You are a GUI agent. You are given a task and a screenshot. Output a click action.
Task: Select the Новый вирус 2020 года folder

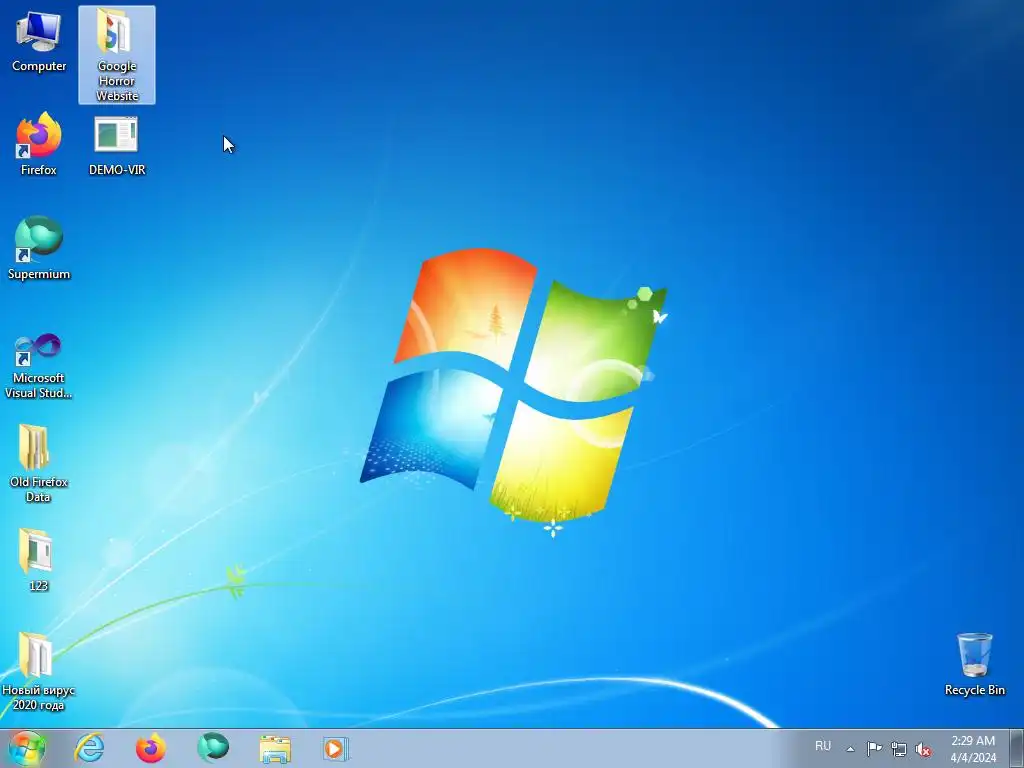[x=39, y=671]
